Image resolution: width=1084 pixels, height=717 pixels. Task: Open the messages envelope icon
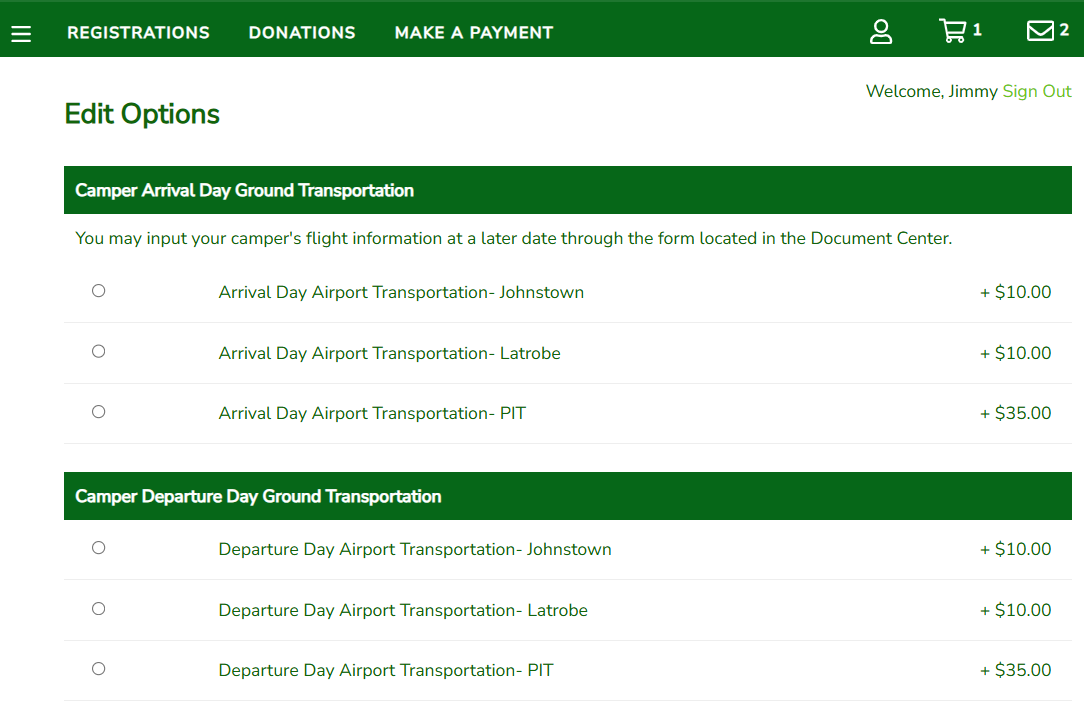1042,31
